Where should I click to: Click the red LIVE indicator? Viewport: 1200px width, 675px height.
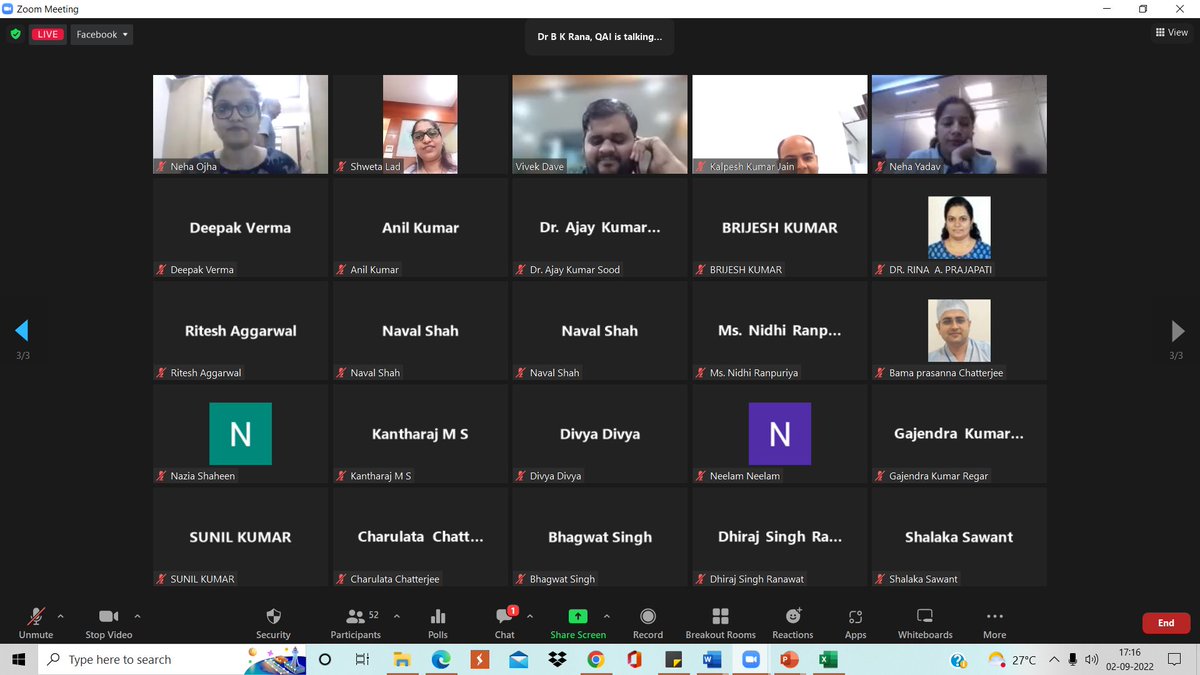click(x=48, y=34)
